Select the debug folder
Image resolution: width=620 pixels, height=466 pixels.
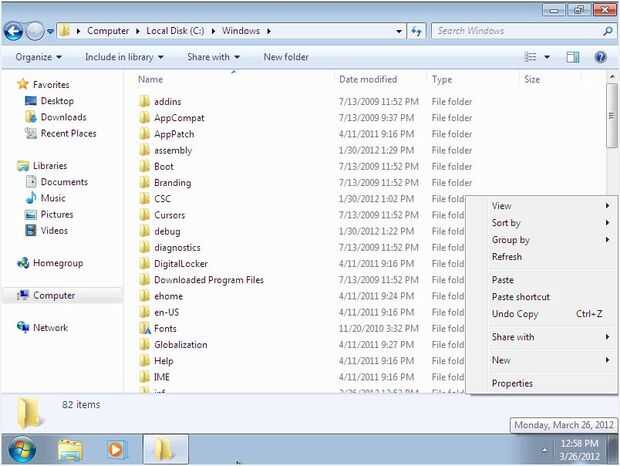[x=167, y=231]
